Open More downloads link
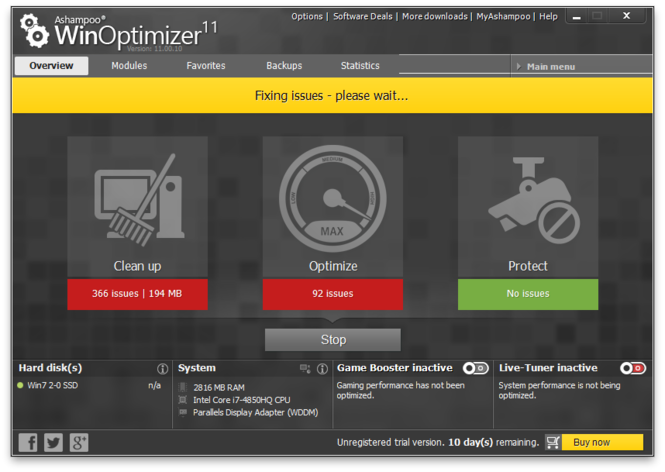This screenshot has height=472, width=665. tap(435, 17)
